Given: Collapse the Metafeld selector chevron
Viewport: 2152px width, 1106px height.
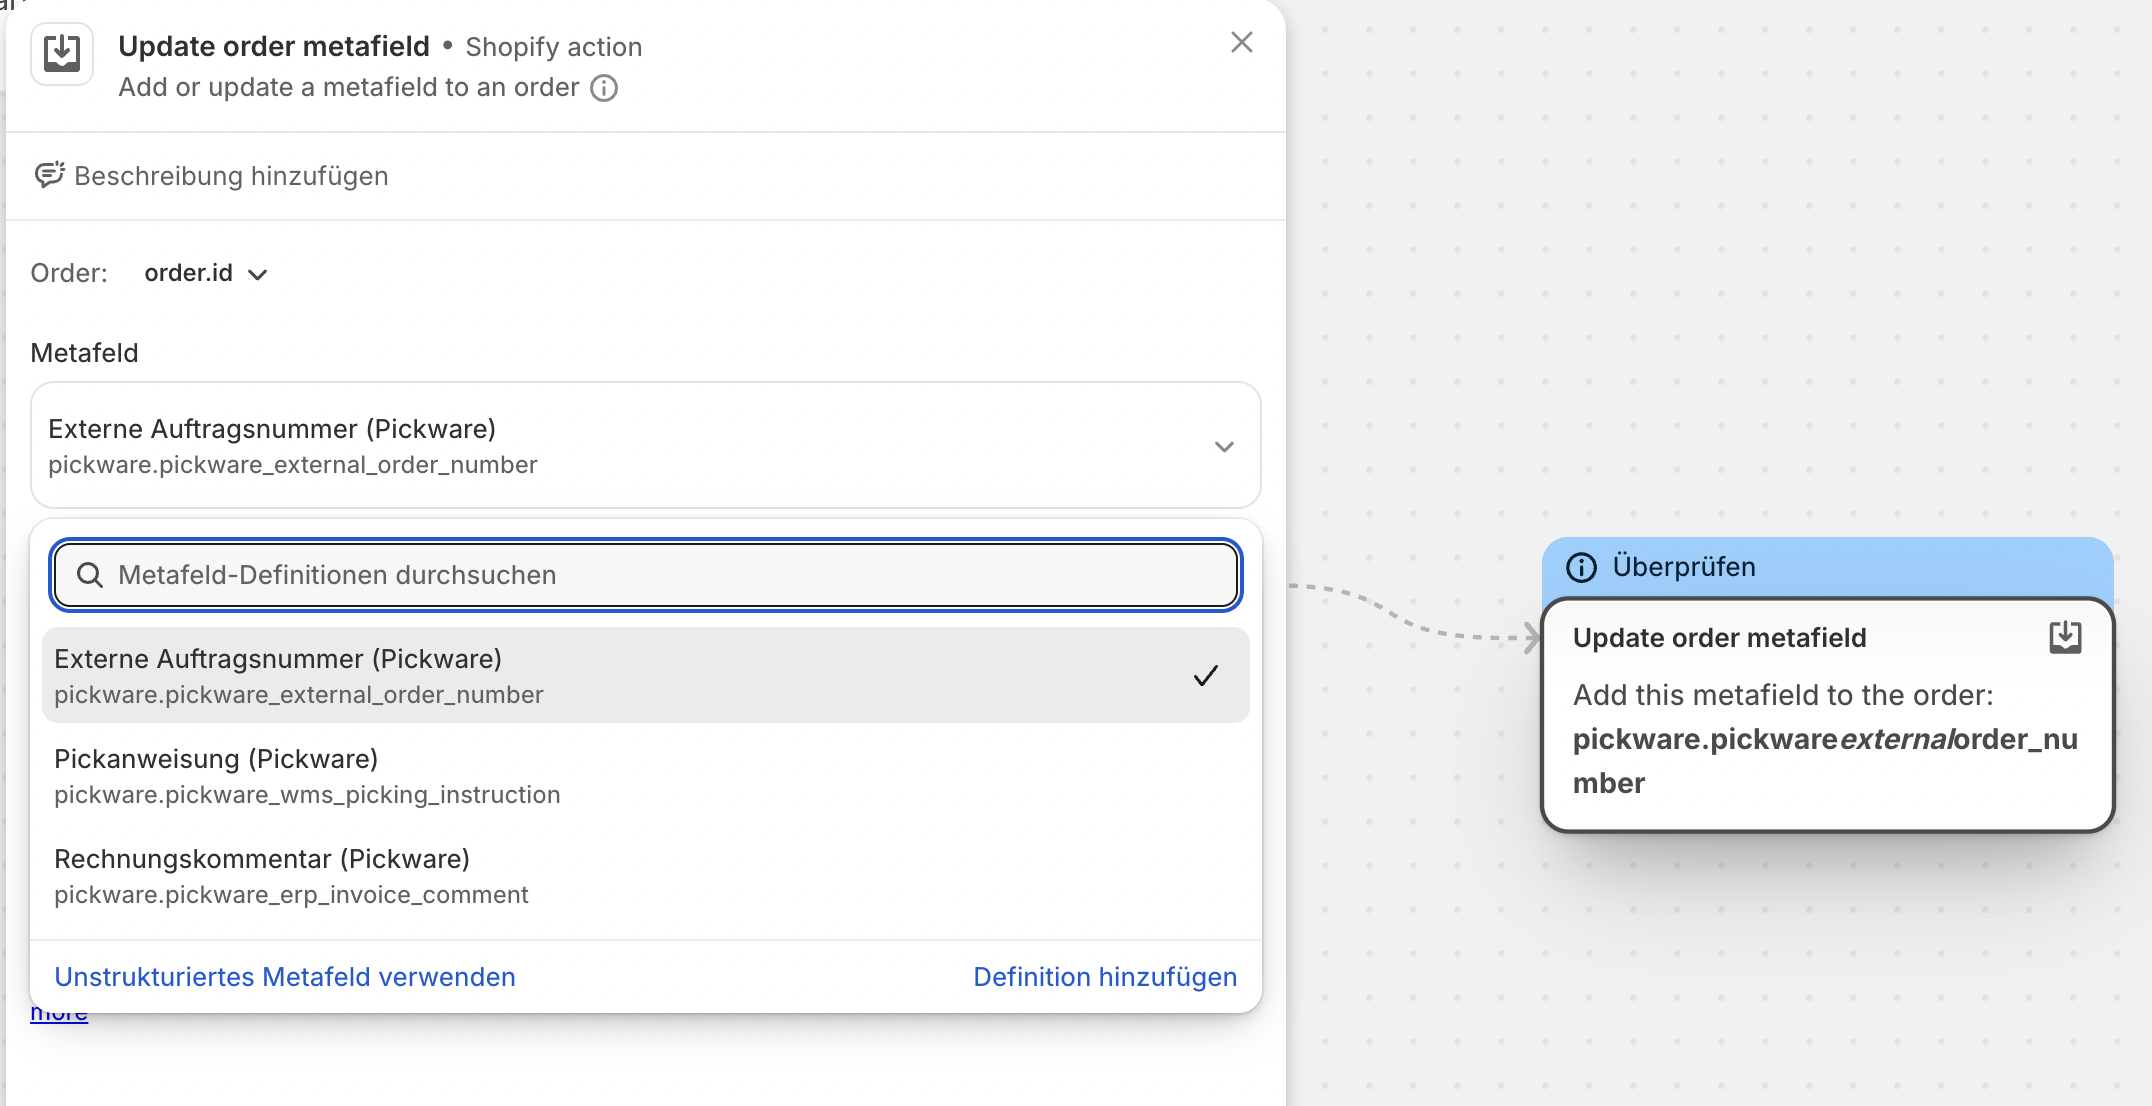Looking at the screenshot, I should [x=1224, y=446].
